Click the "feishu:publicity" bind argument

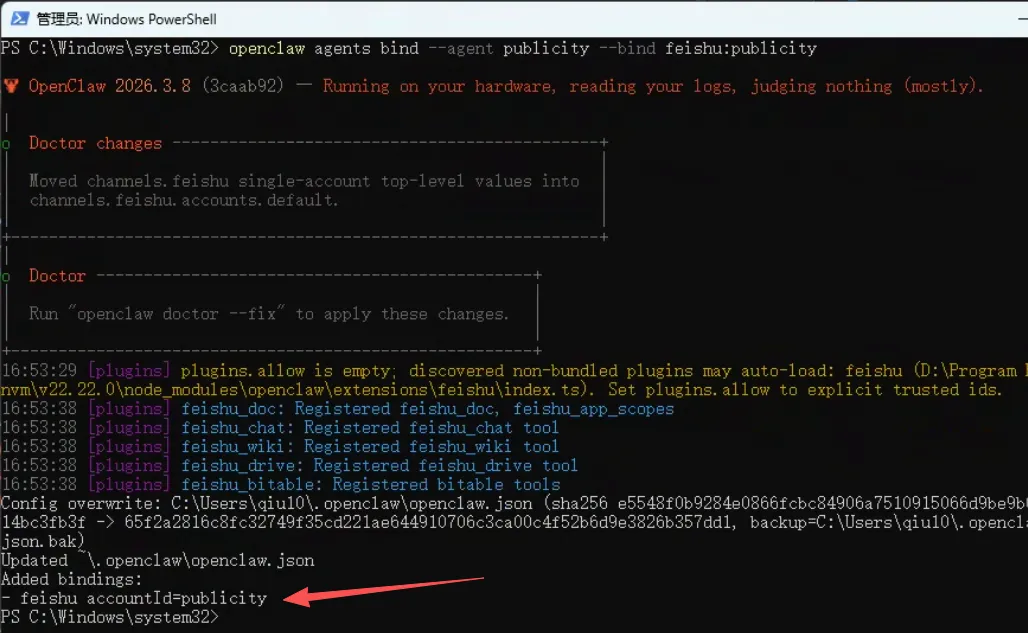741,48
